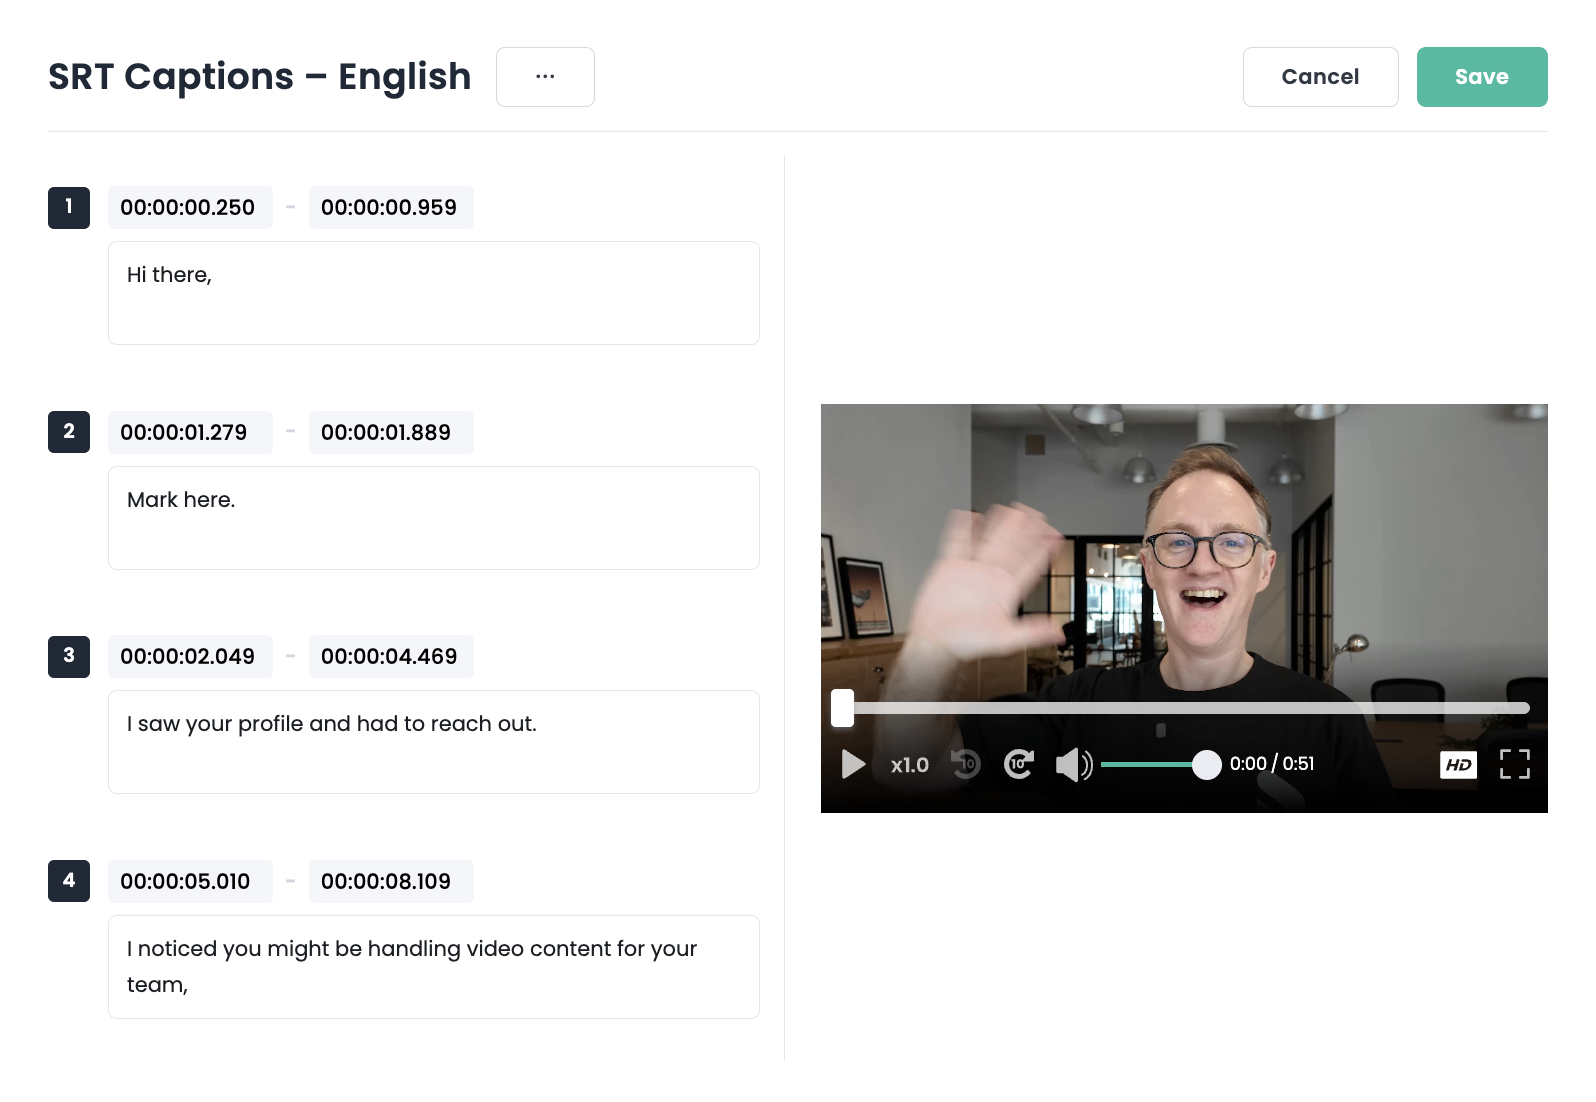
Task: Mute the video volume
Action: click(1074, 765)
